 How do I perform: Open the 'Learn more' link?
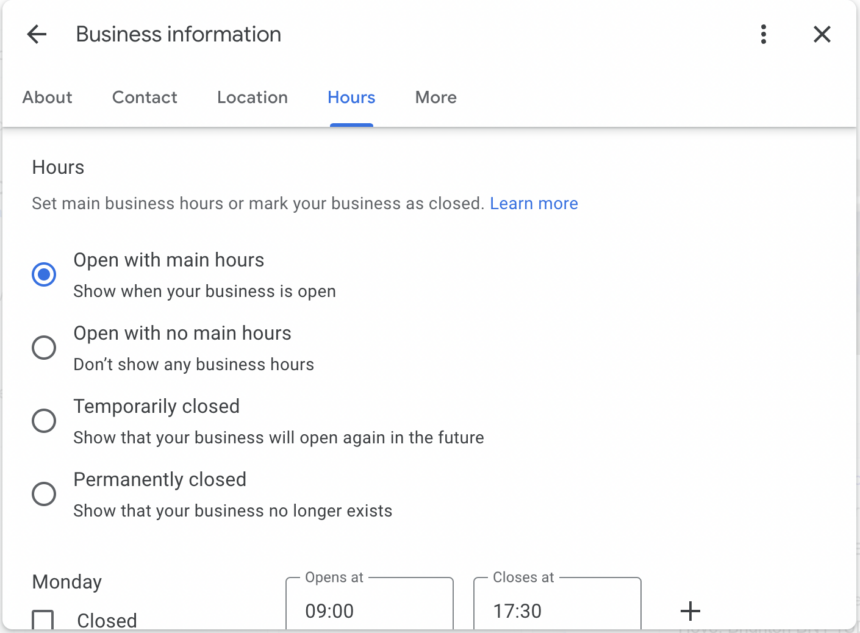point(534,203)
